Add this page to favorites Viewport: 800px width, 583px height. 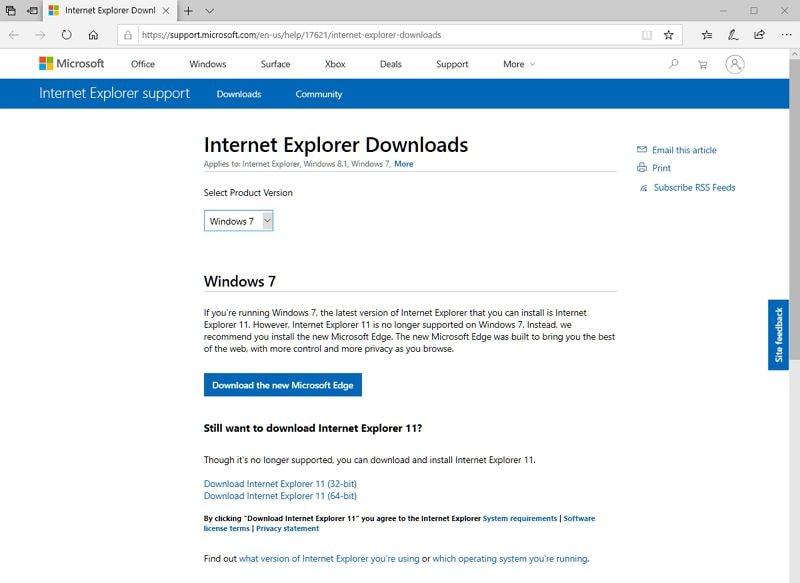click(x=668, y=34)
